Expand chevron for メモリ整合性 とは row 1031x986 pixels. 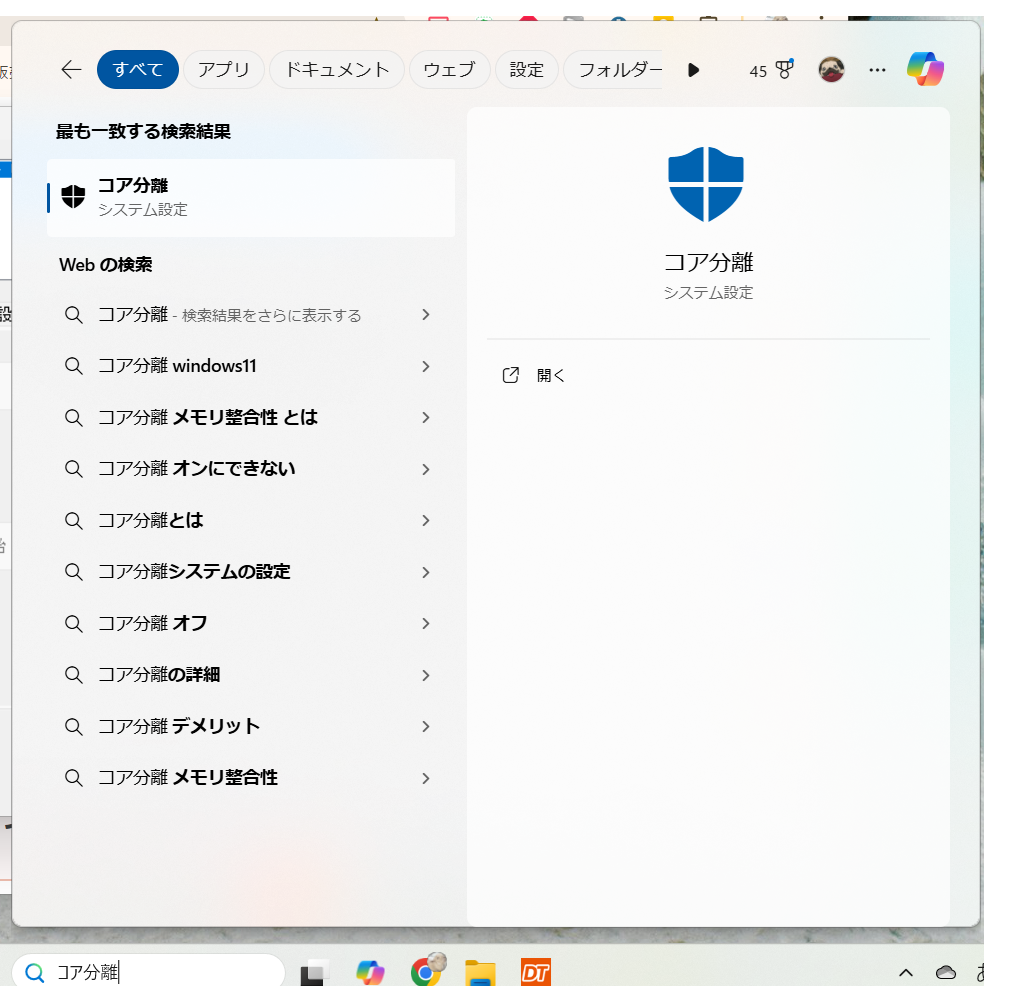point(426,417)
